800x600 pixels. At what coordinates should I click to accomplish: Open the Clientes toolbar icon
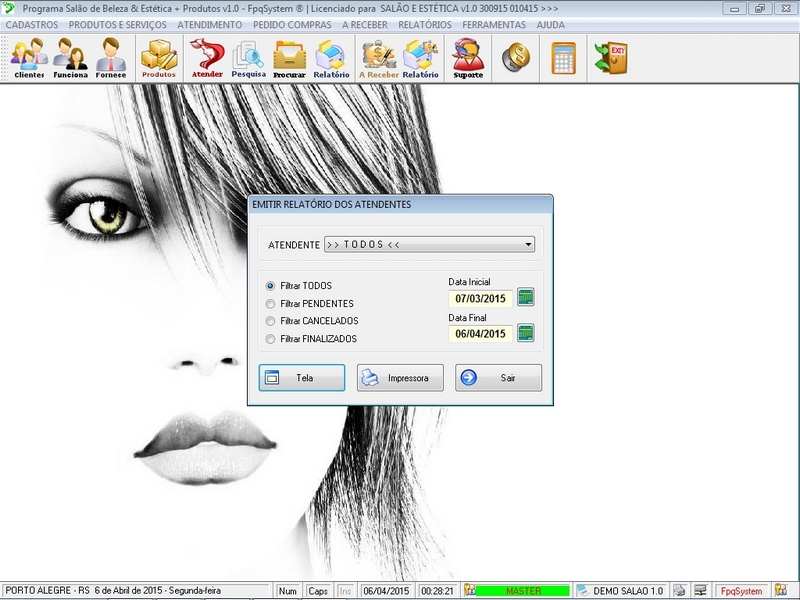29,59
